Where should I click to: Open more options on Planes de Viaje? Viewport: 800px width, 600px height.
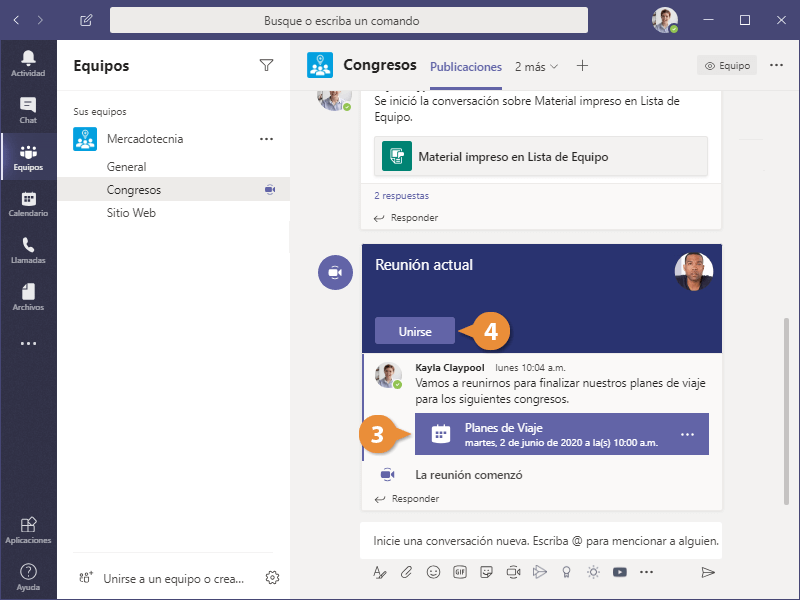pos(687,434)
